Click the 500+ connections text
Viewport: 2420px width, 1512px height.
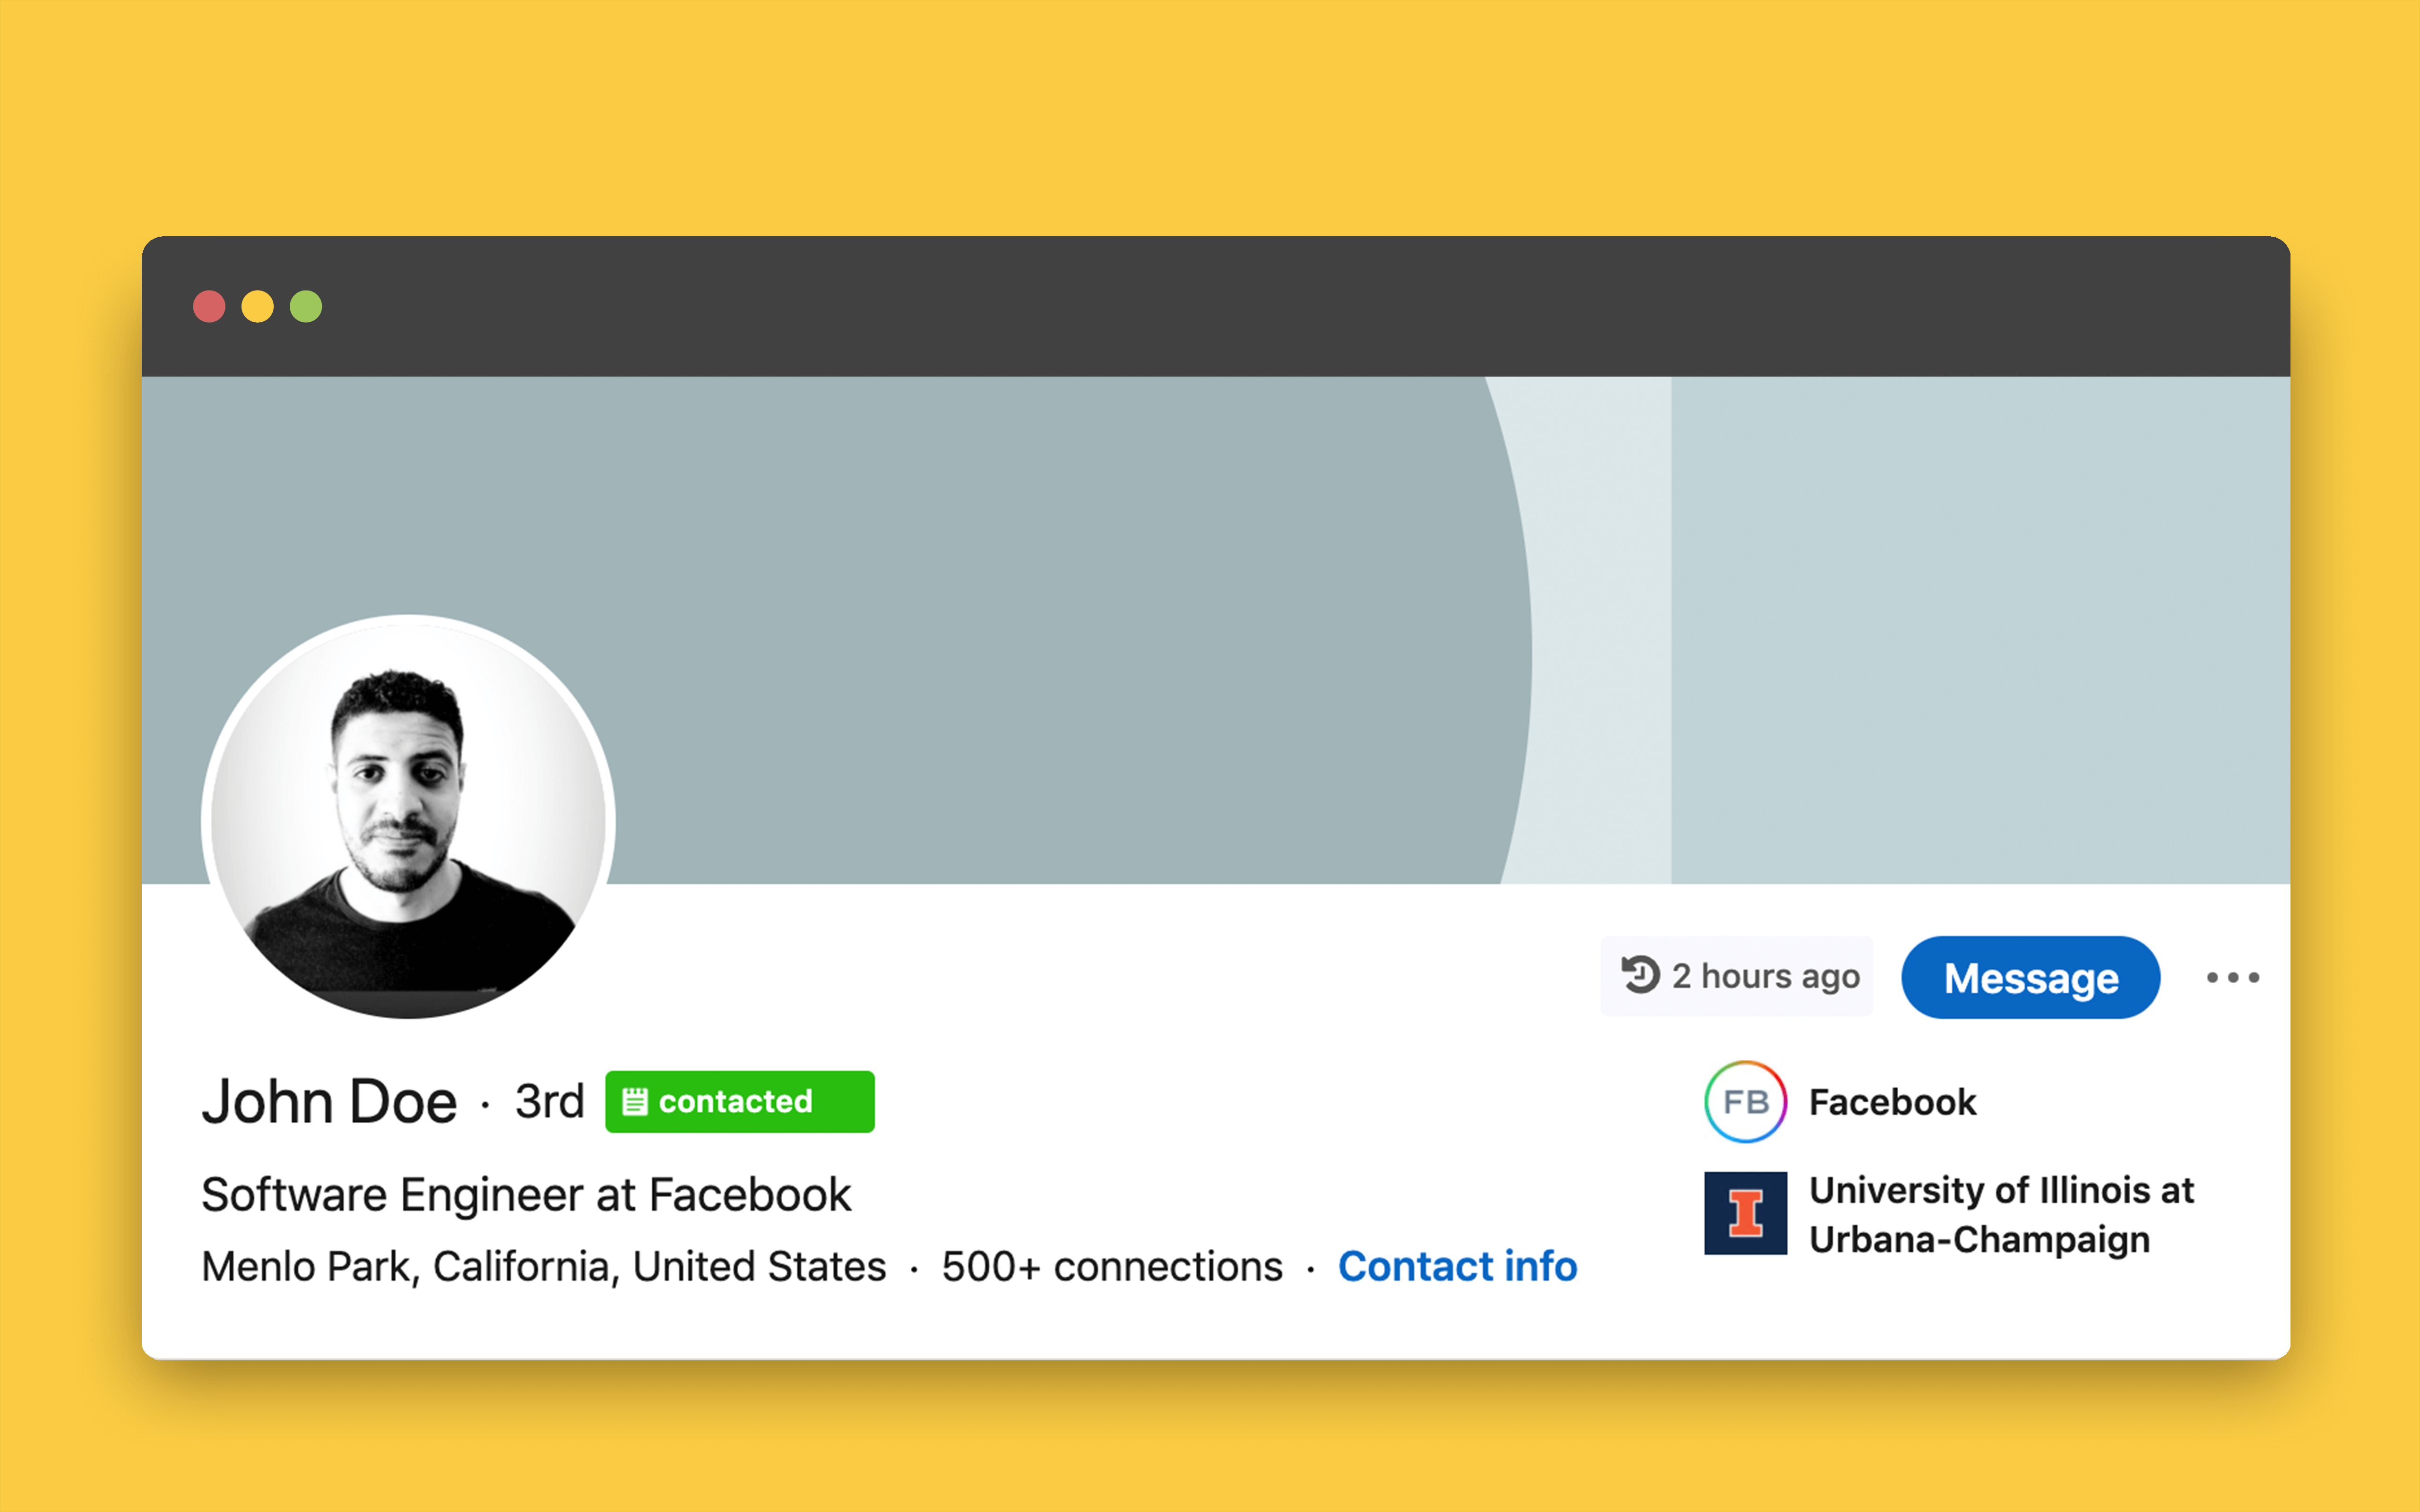(x=1111, y=1267)
